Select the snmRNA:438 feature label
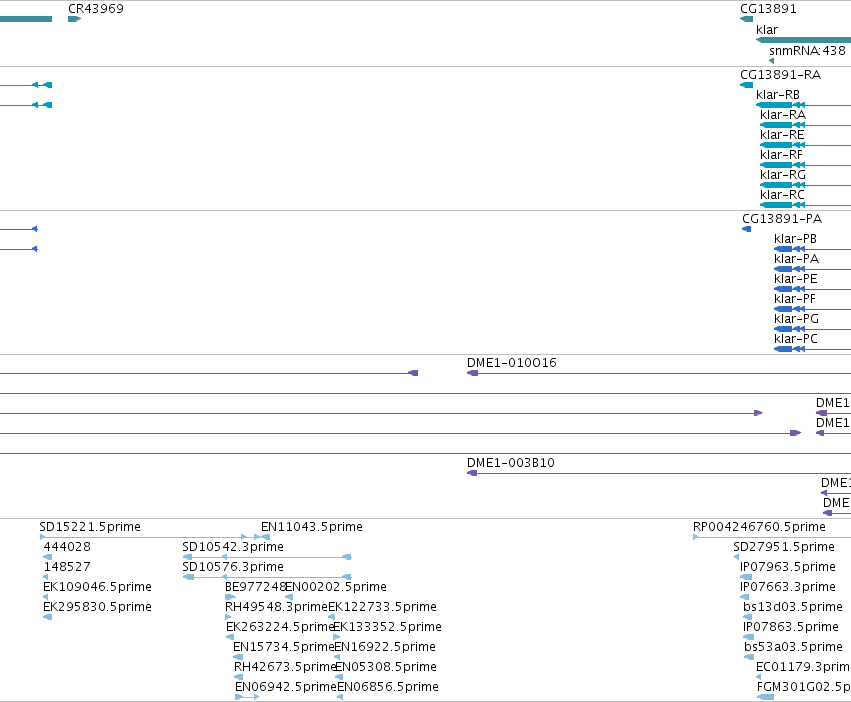Image resolution: width=851 pixels, height=702 pixels. (x=807, y=50)
